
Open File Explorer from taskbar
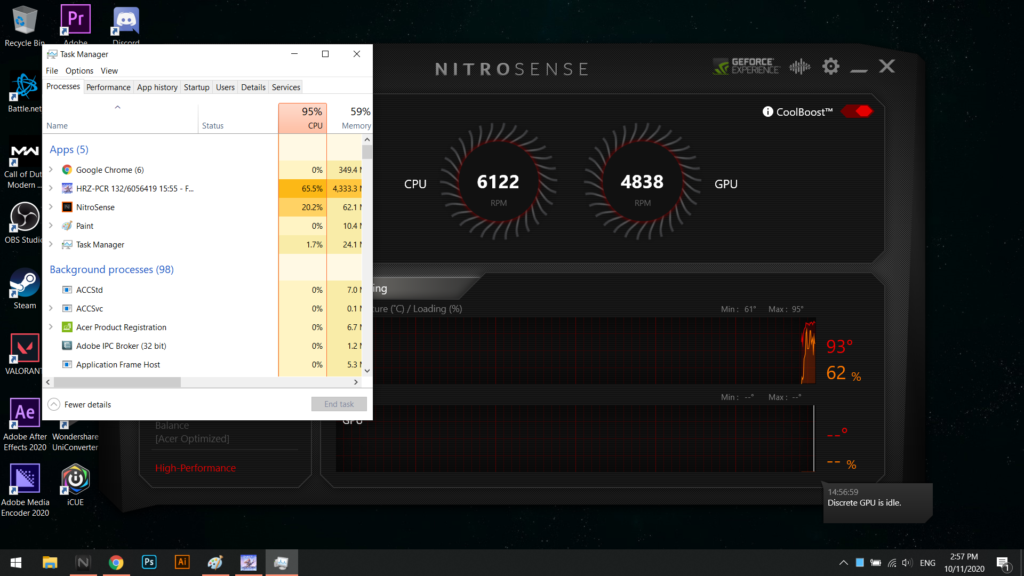[50, 562]
